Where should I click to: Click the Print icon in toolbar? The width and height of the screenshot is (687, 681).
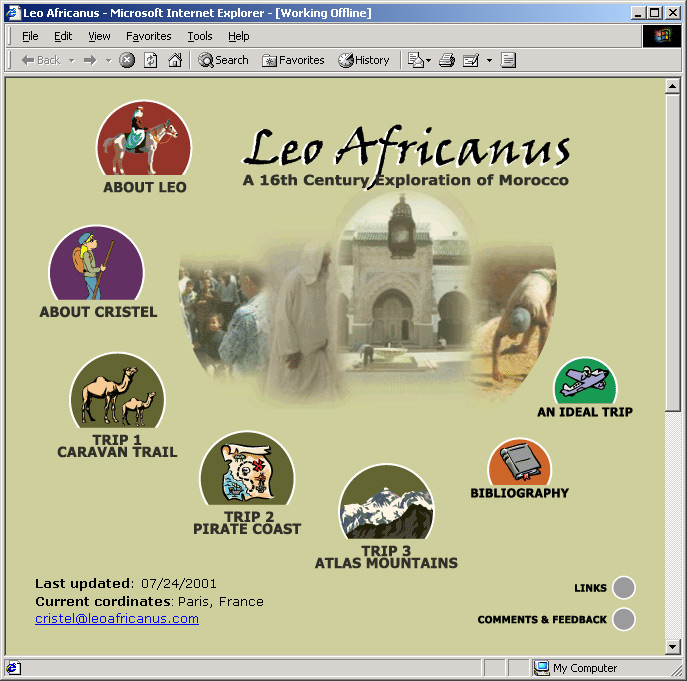pos(447,60)
